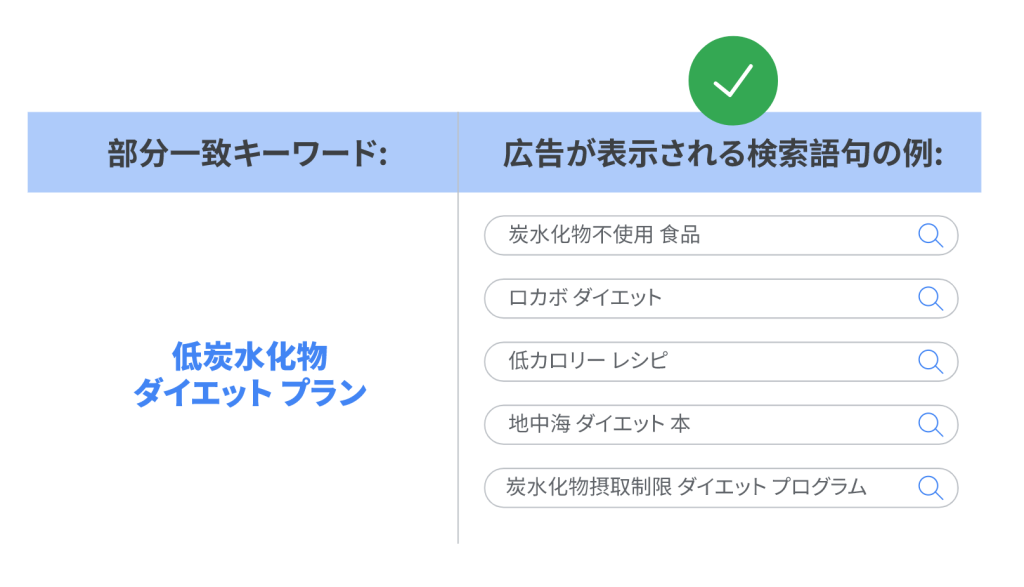The width and height of the screenshot is (1024, 587).
Task: Click the text 食品 in first search bar
Action: point(680,234)
